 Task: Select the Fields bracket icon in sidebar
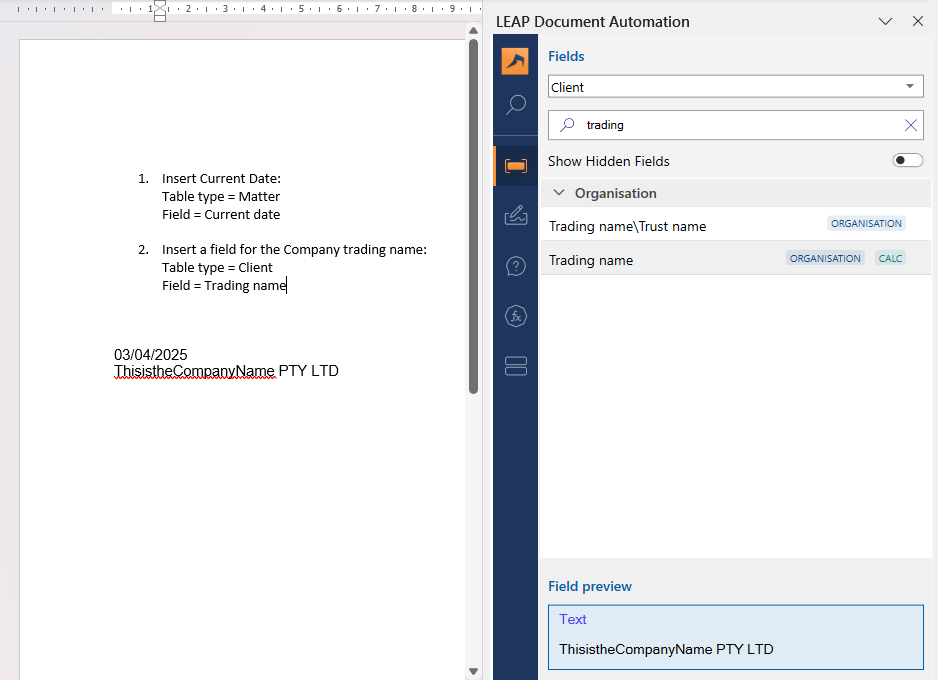[515, 166]
